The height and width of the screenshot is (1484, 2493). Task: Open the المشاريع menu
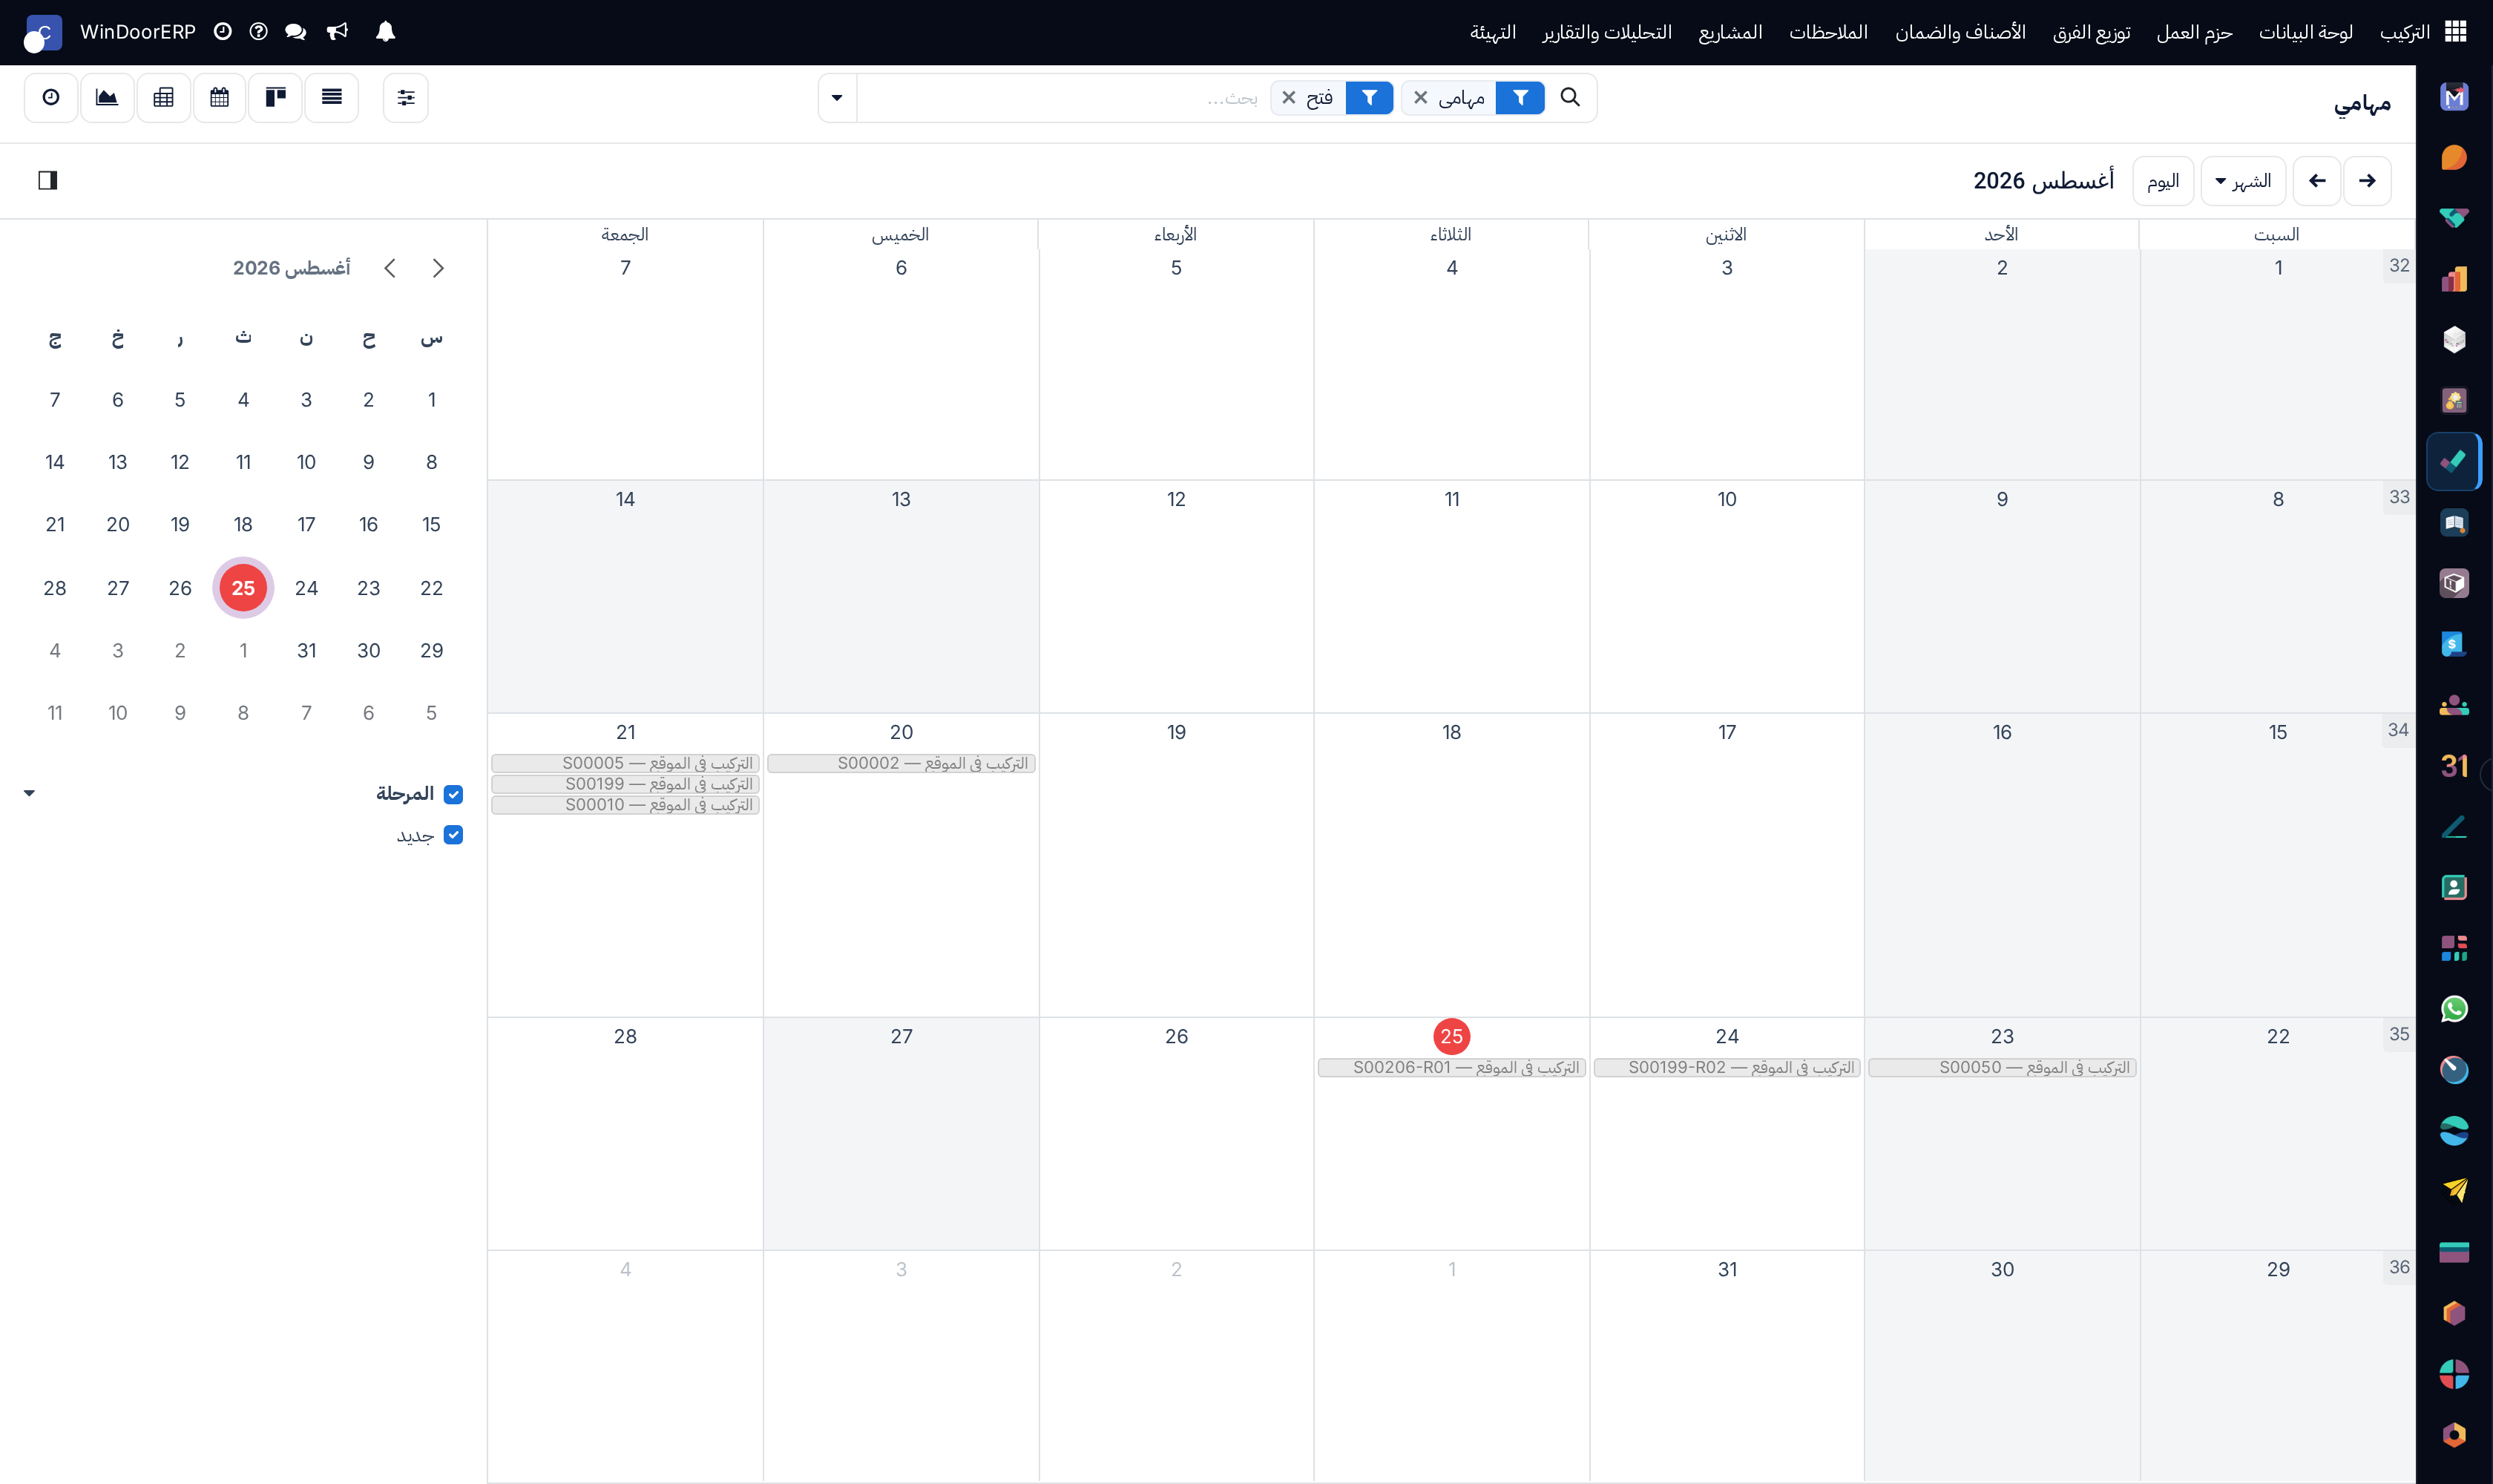pyautogui.click(x=1730, y=32)
